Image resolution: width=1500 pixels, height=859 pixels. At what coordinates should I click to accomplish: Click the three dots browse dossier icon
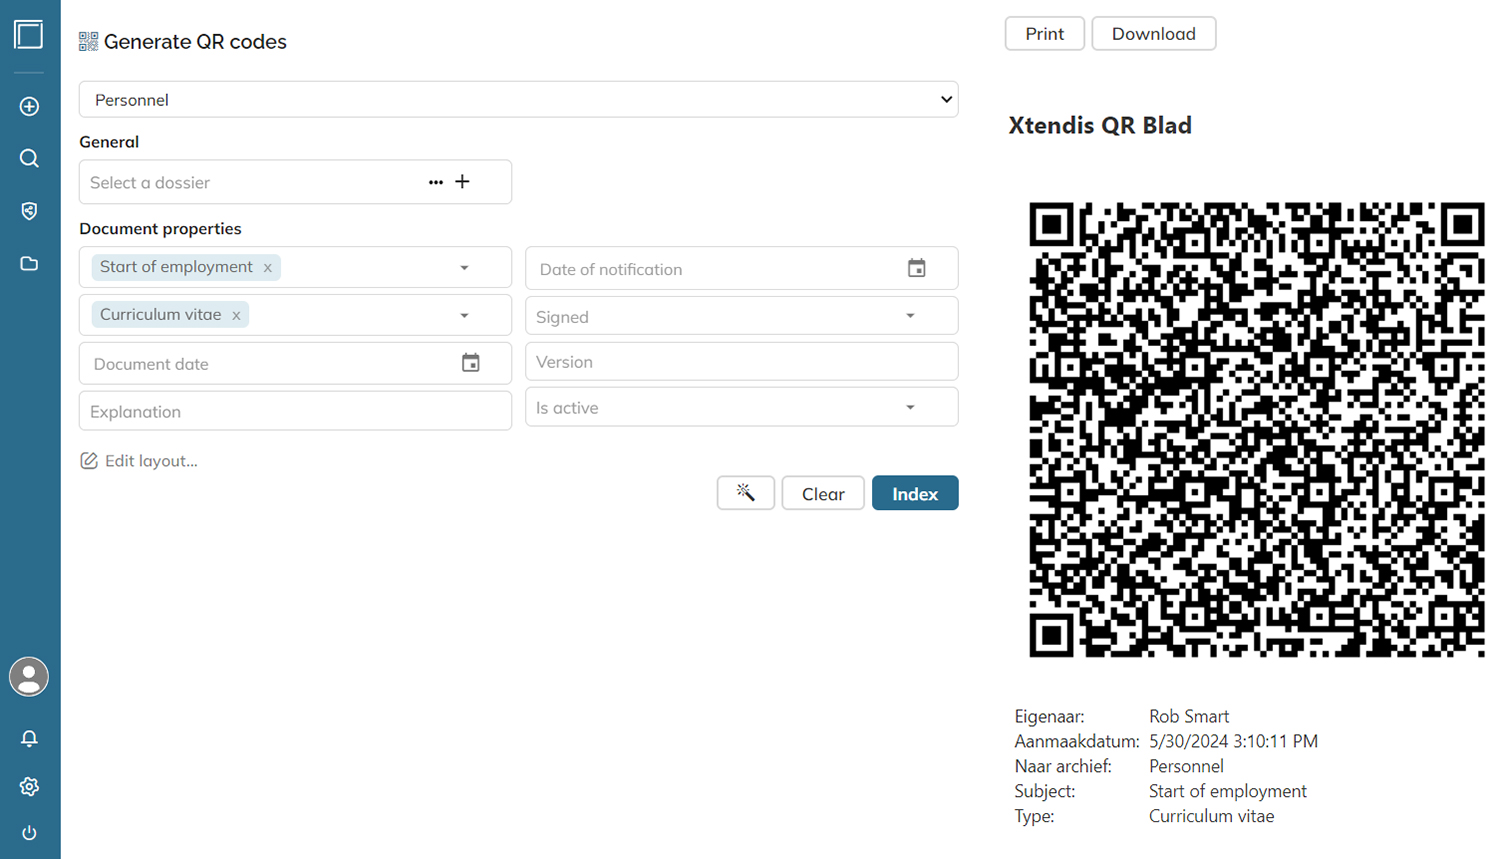tap(436, 182)
